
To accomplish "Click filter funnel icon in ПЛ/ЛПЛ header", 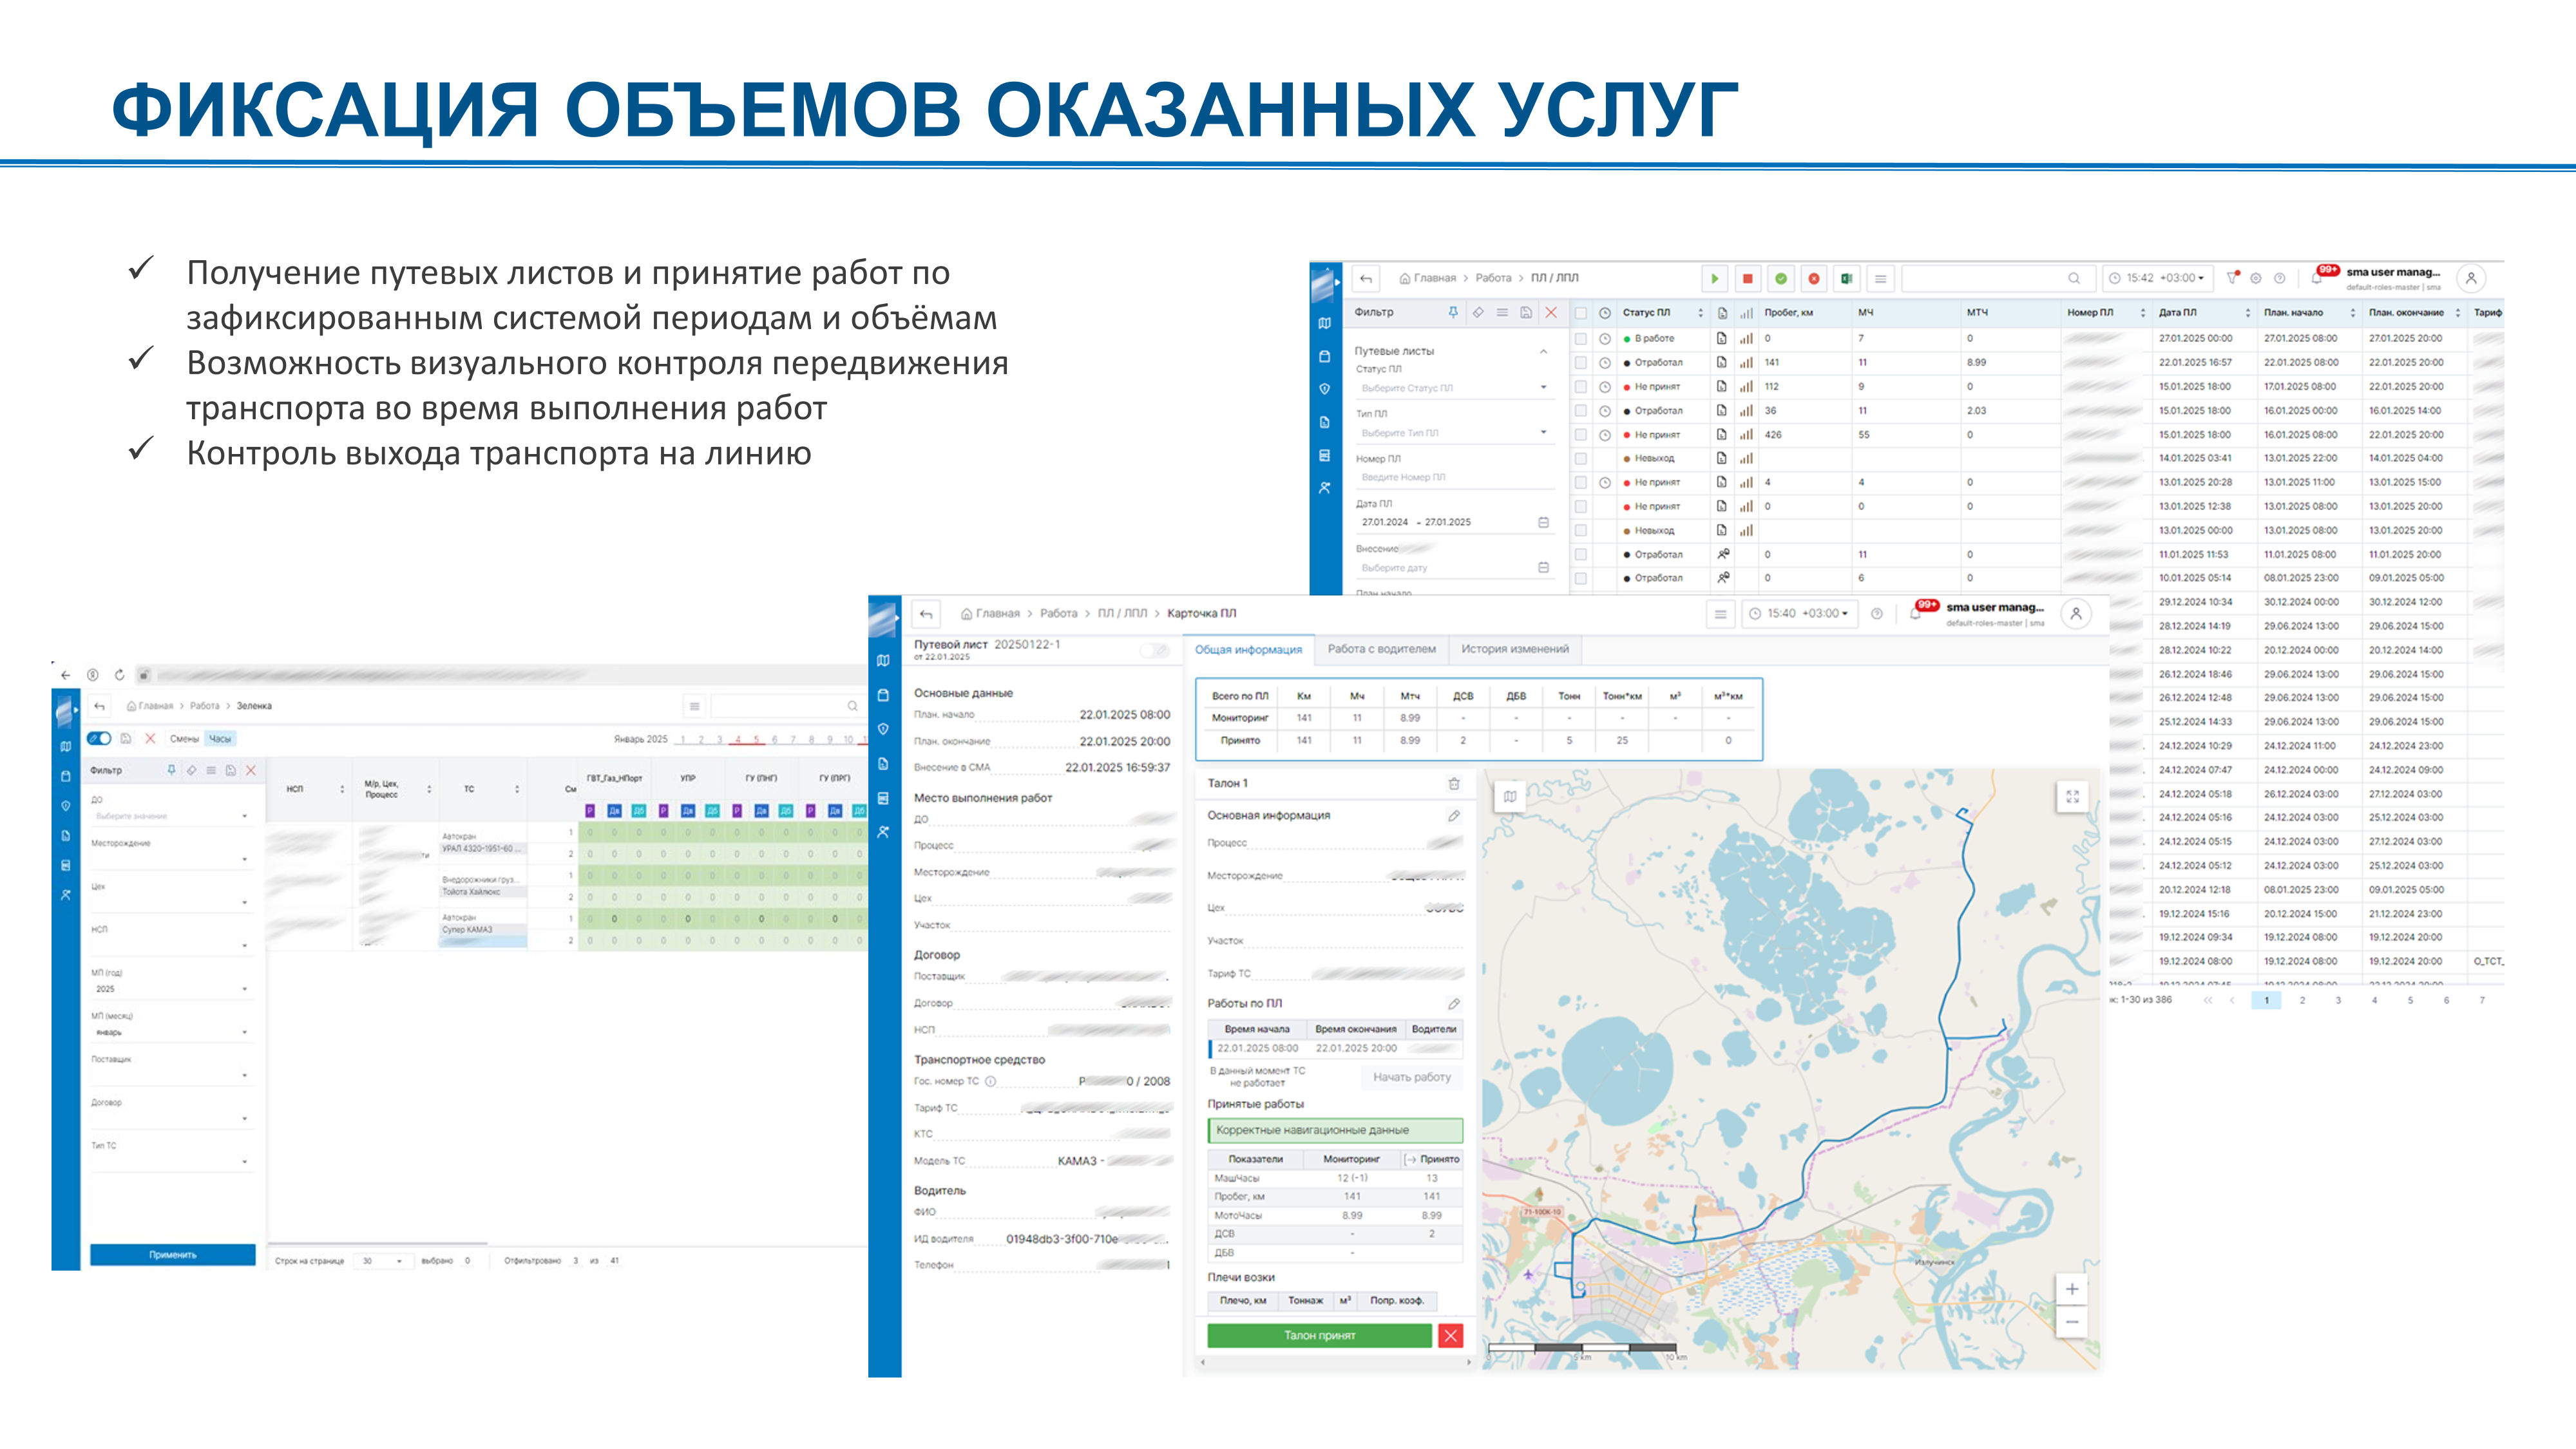I will click(2231, 278).
